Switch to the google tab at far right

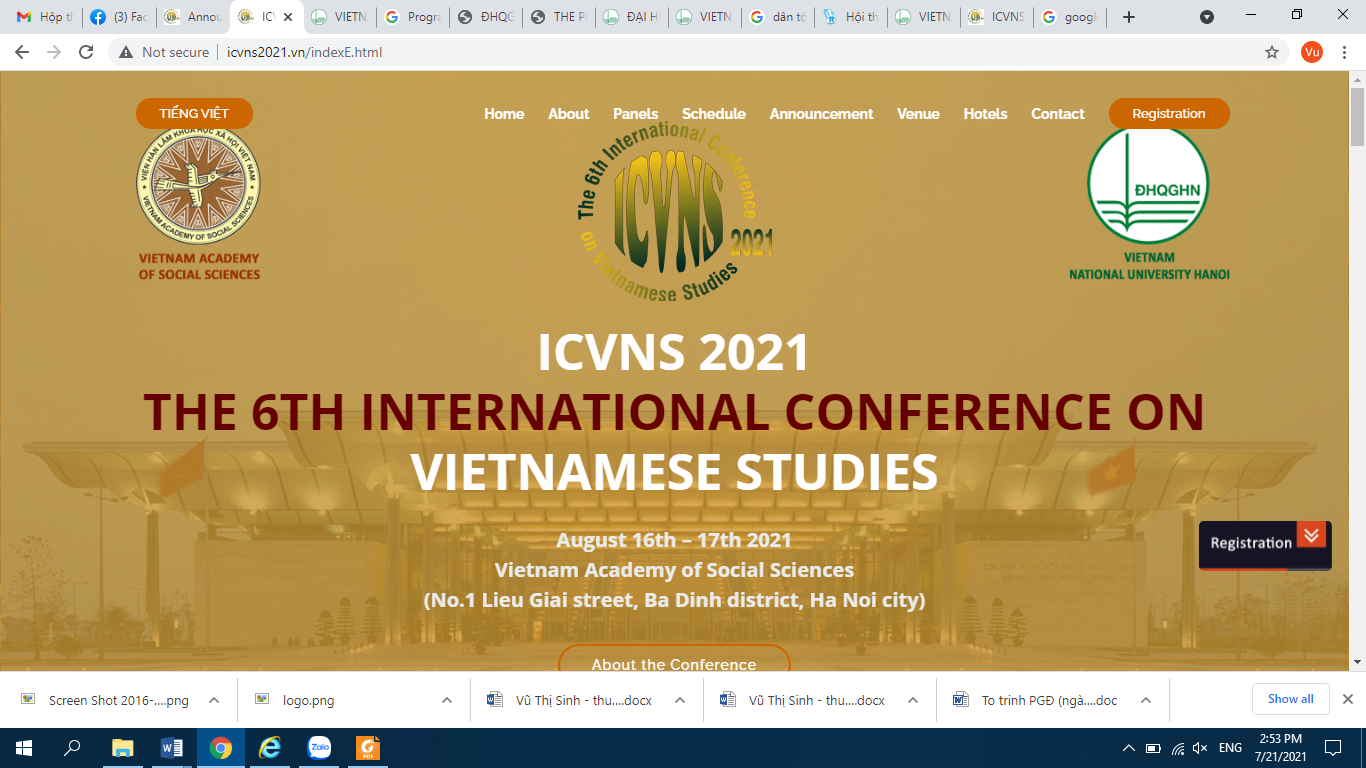click(1069, 17)
